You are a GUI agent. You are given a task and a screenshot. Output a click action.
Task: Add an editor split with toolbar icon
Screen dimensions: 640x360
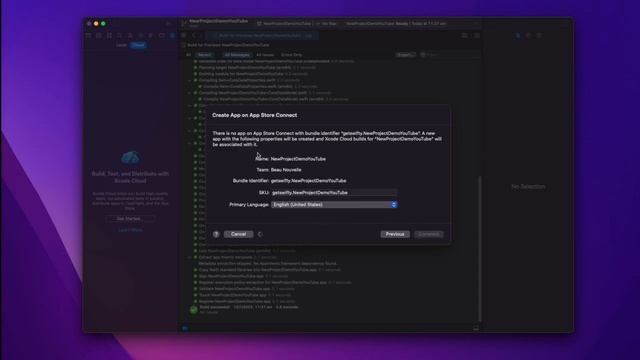tap(476, 36)
